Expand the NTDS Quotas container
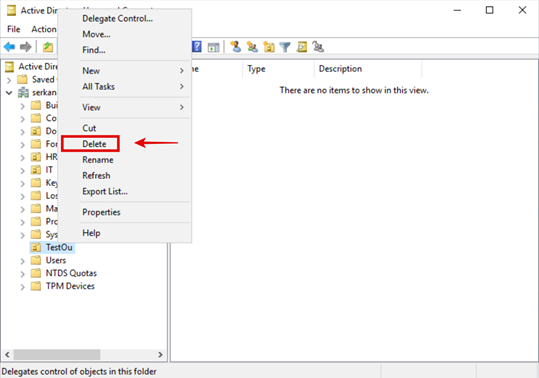The height and width of the screenshot is (378, 539). click(23, 274)
